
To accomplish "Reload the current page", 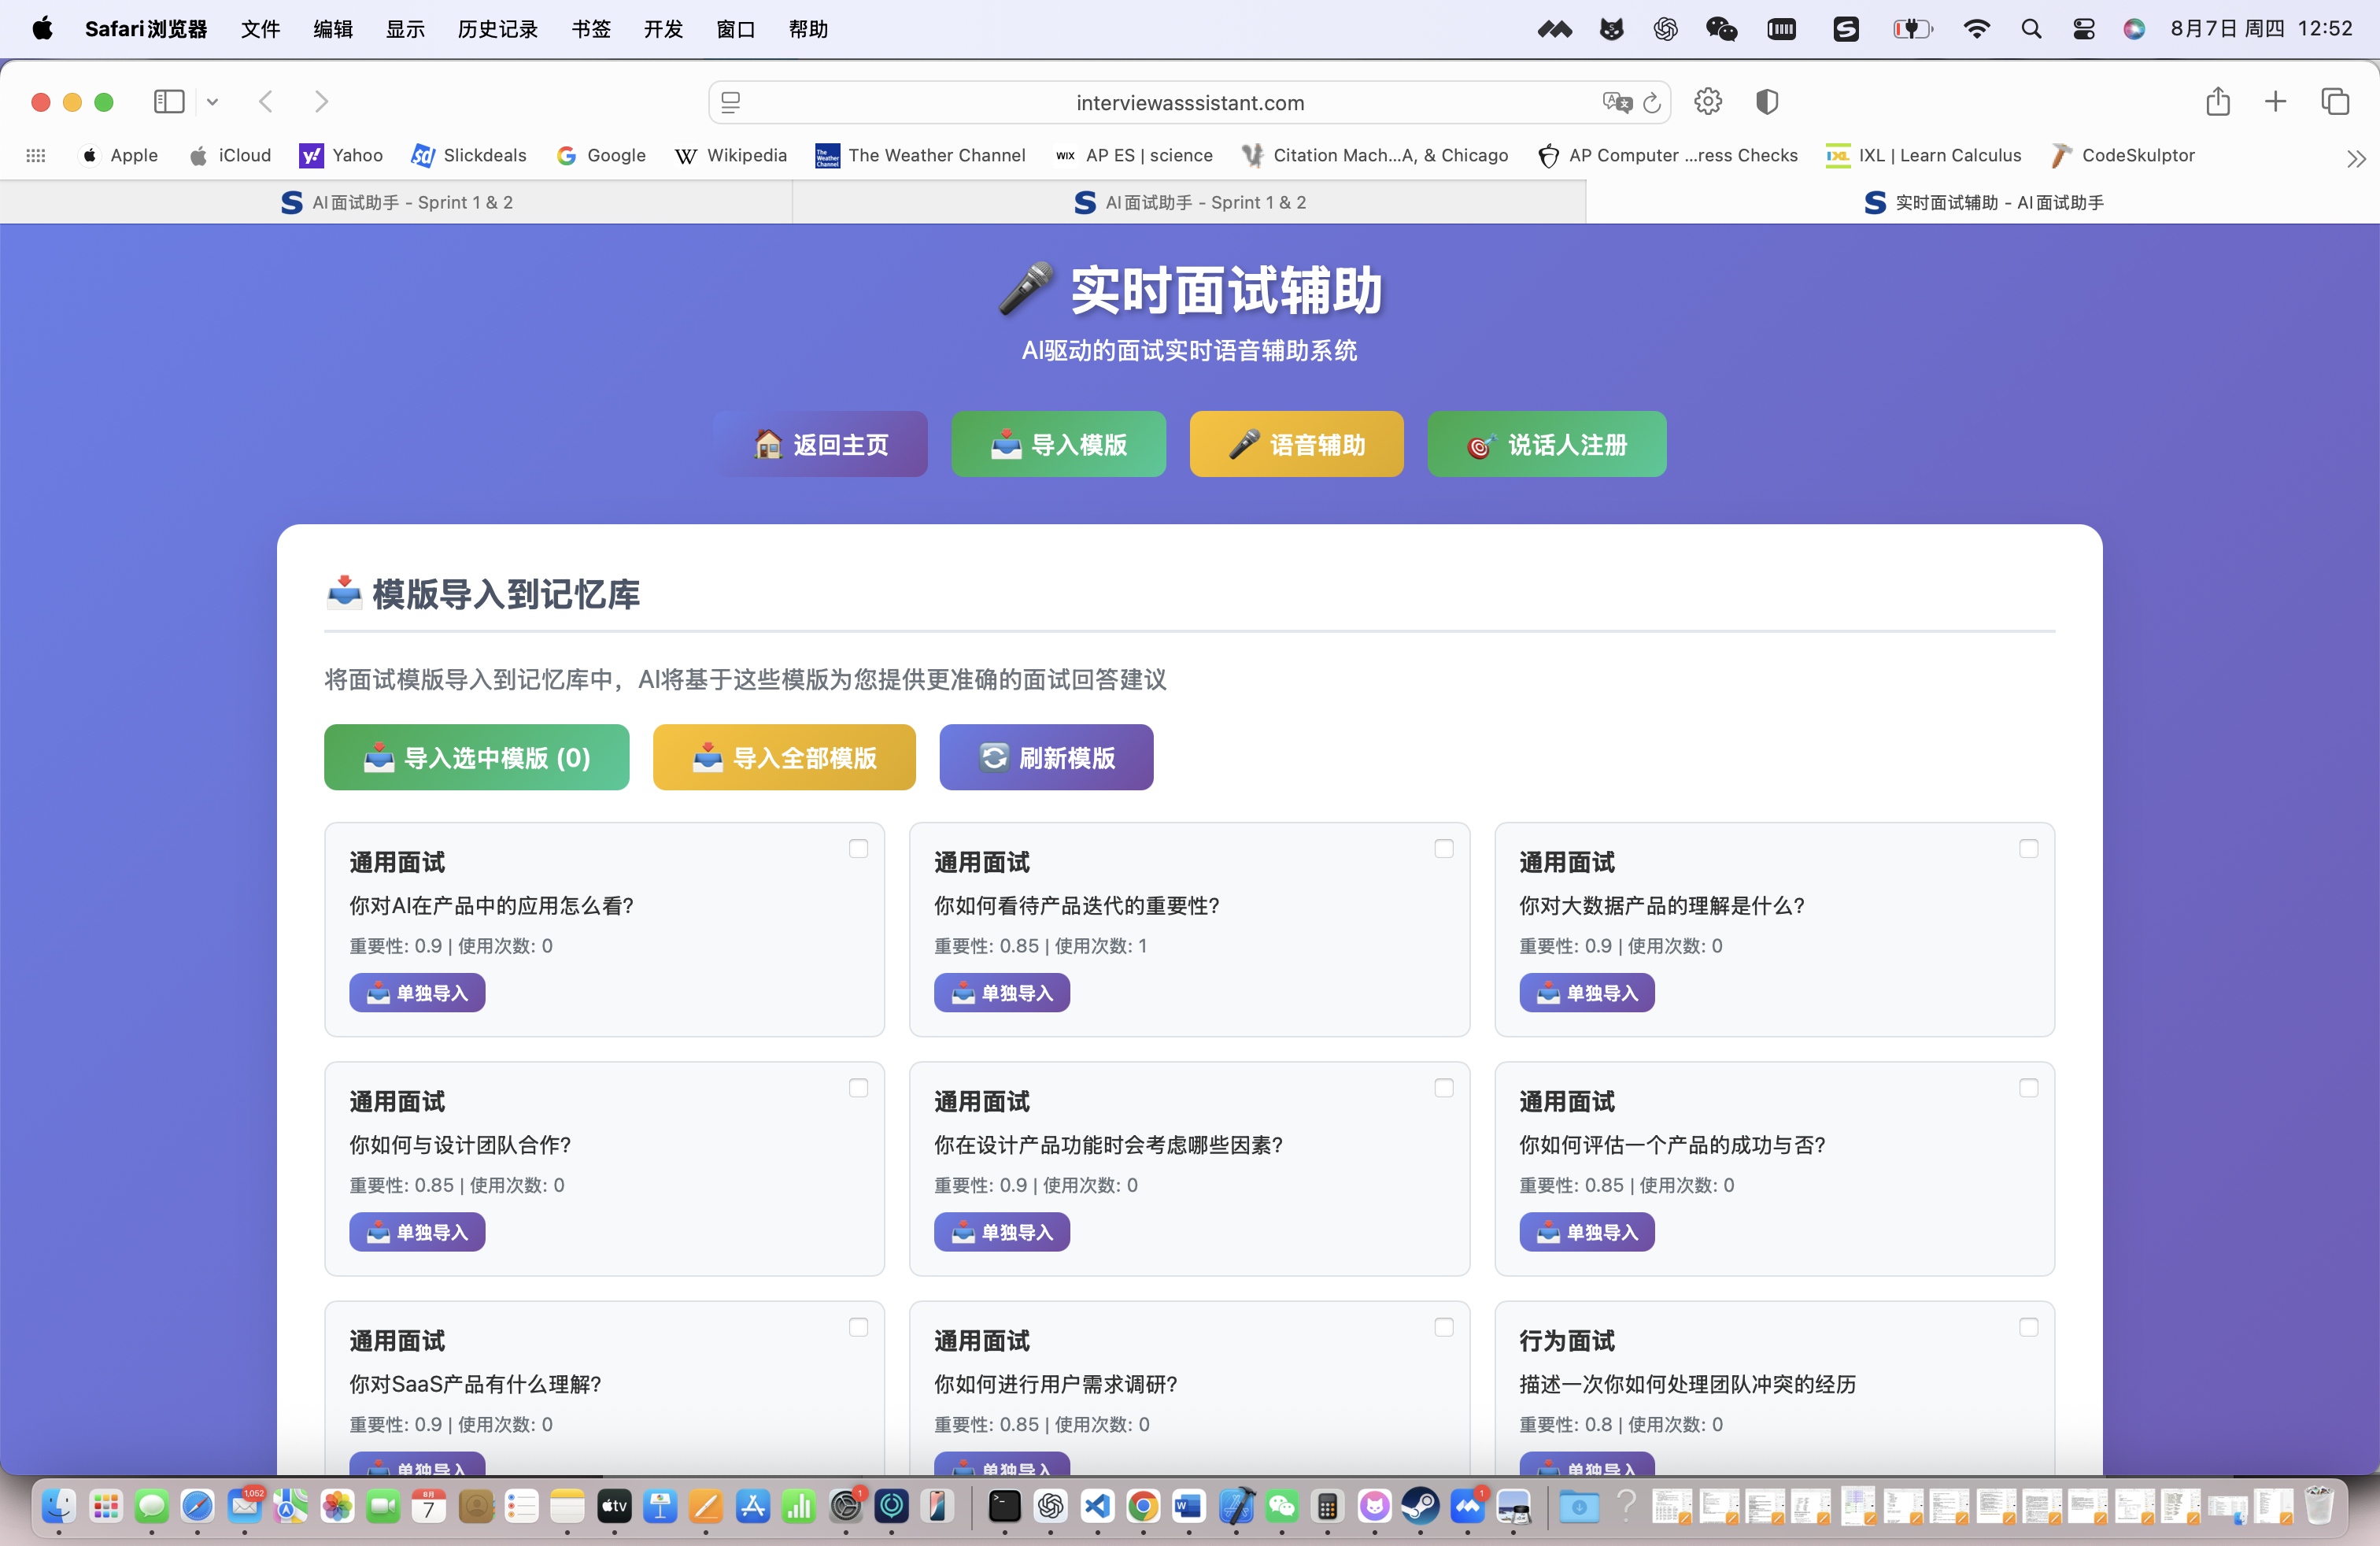I will [x=1652, y=102].
